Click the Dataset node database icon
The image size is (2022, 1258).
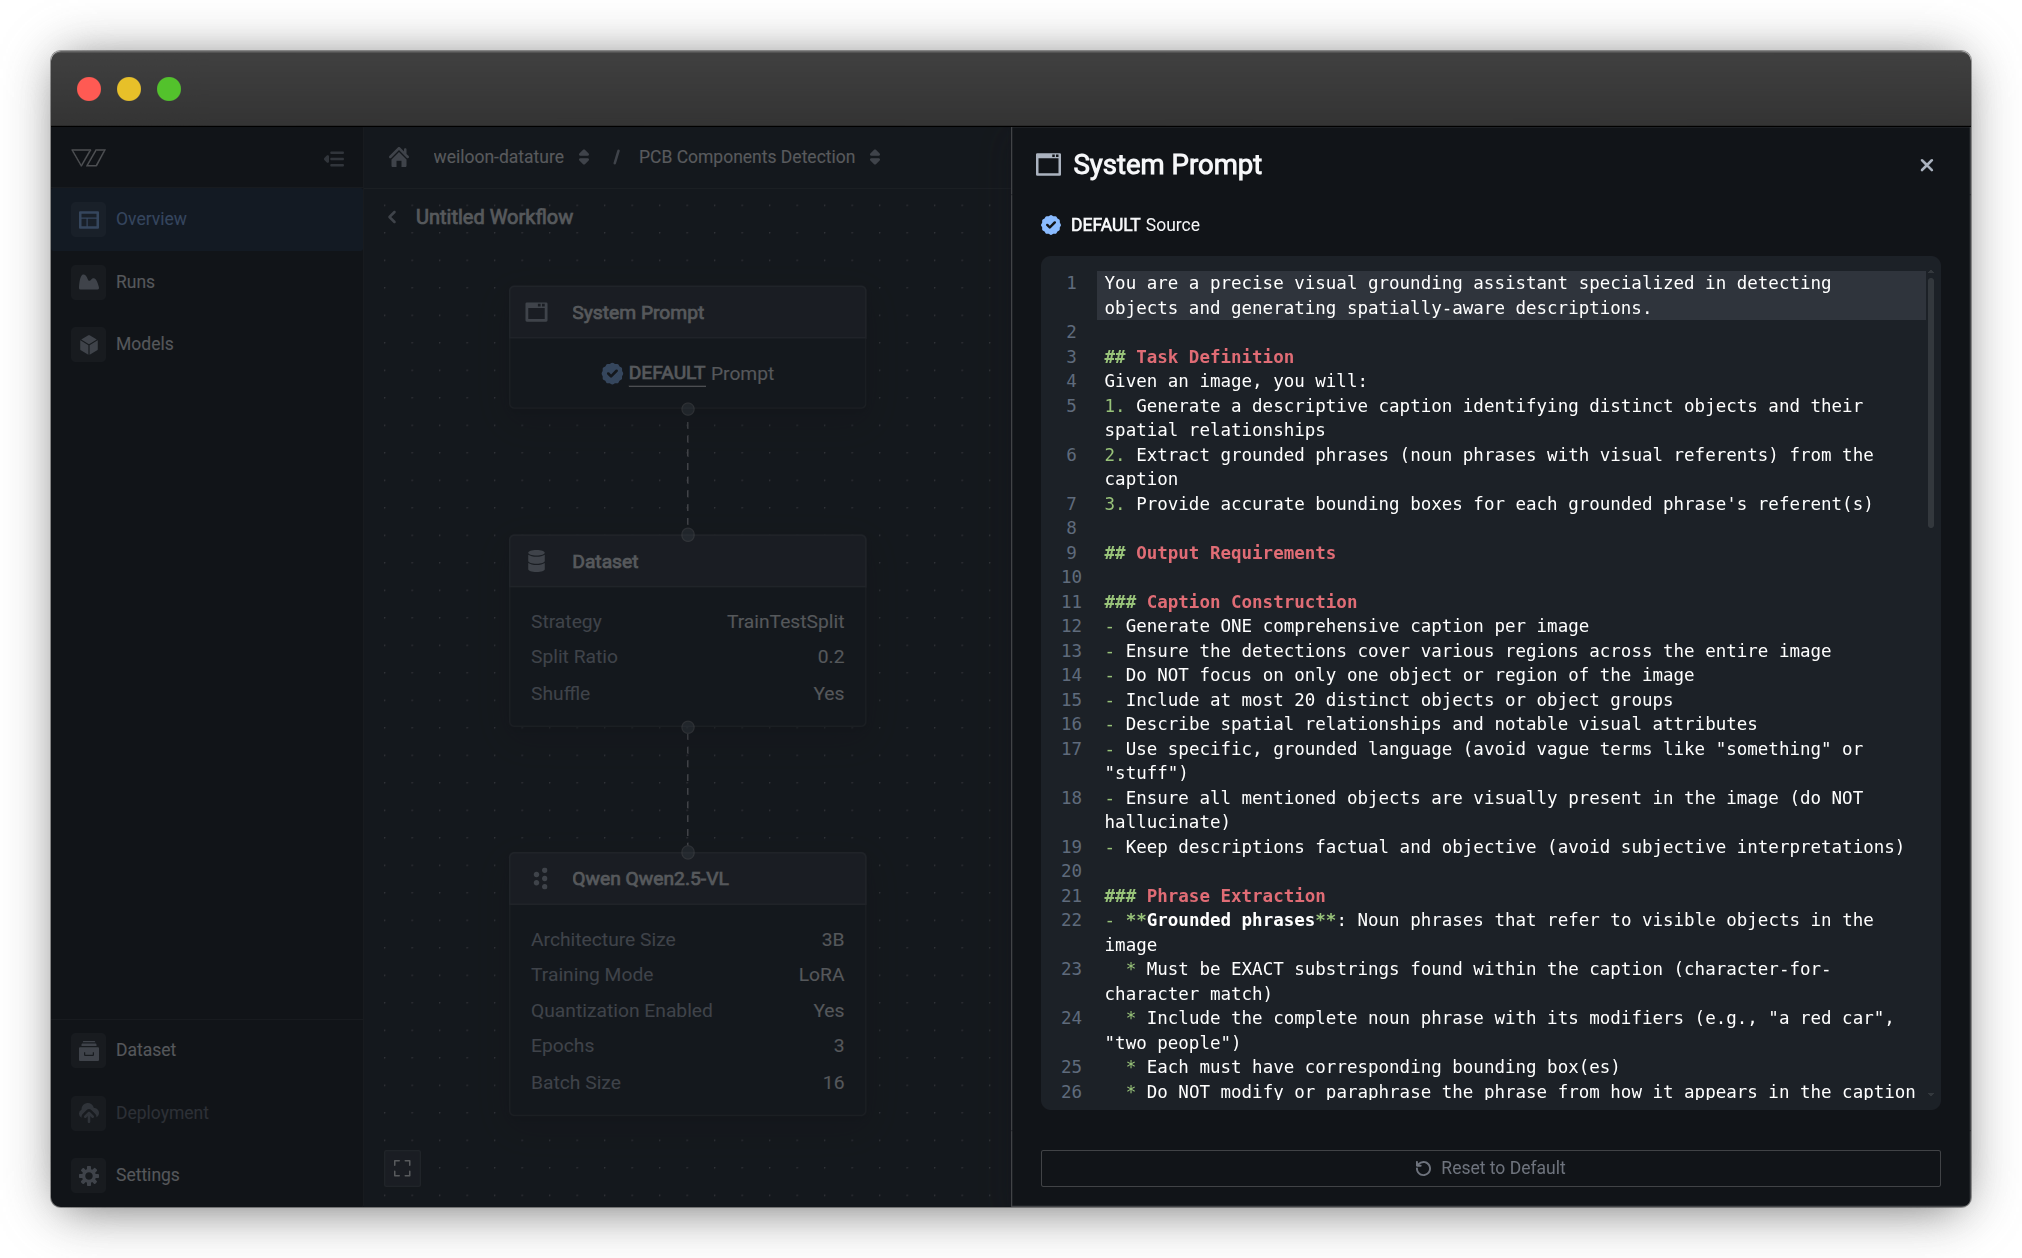point(537,561)
